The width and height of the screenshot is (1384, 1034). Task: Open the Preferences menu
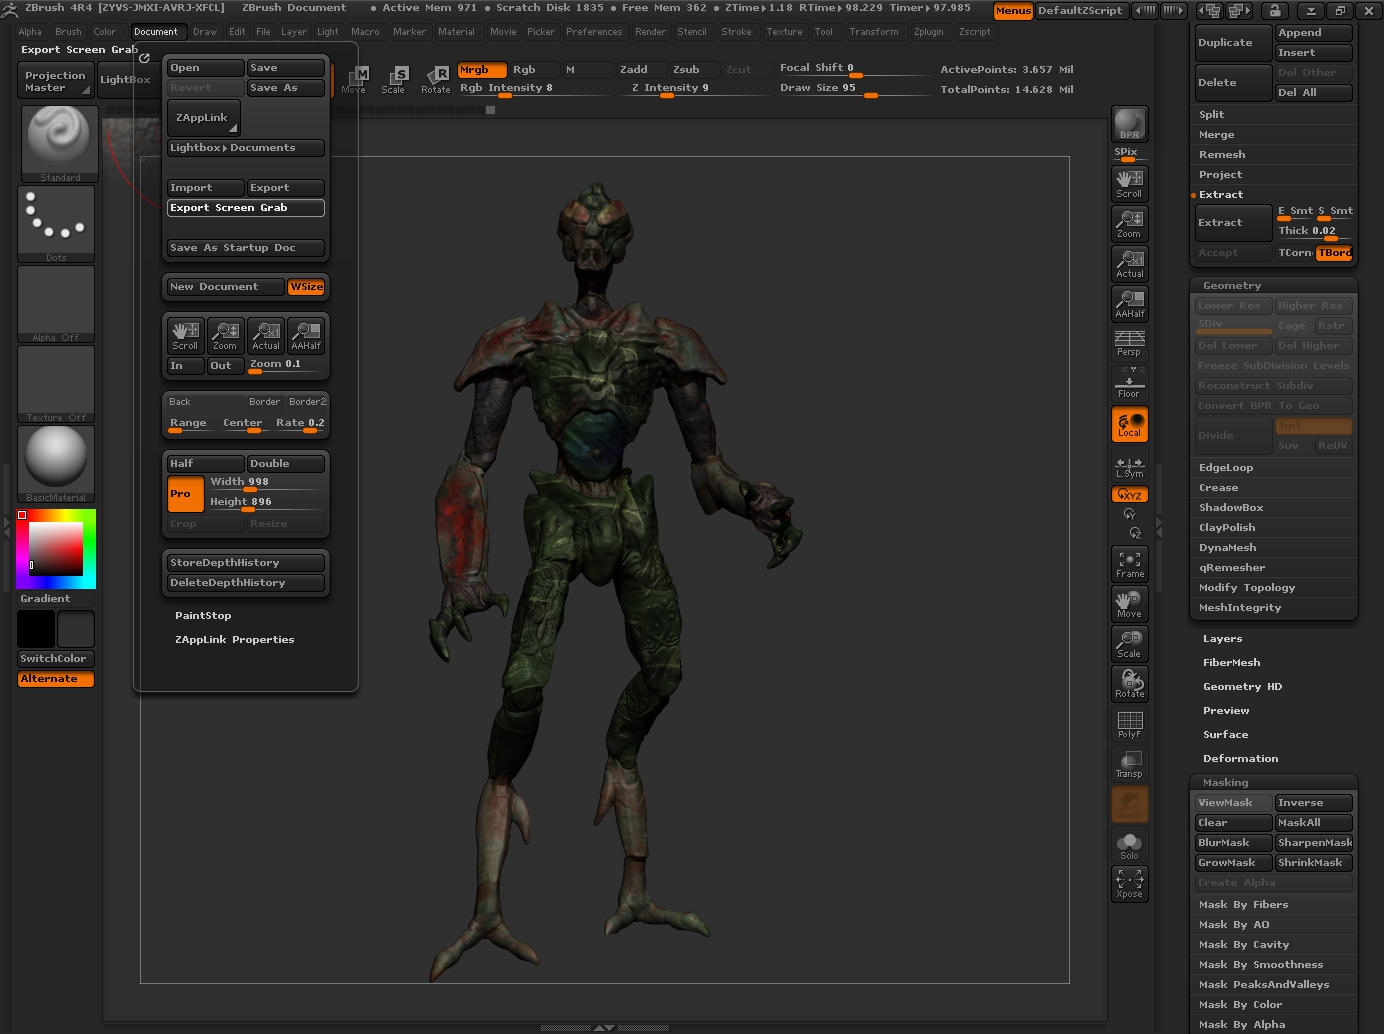click(594, 32)
